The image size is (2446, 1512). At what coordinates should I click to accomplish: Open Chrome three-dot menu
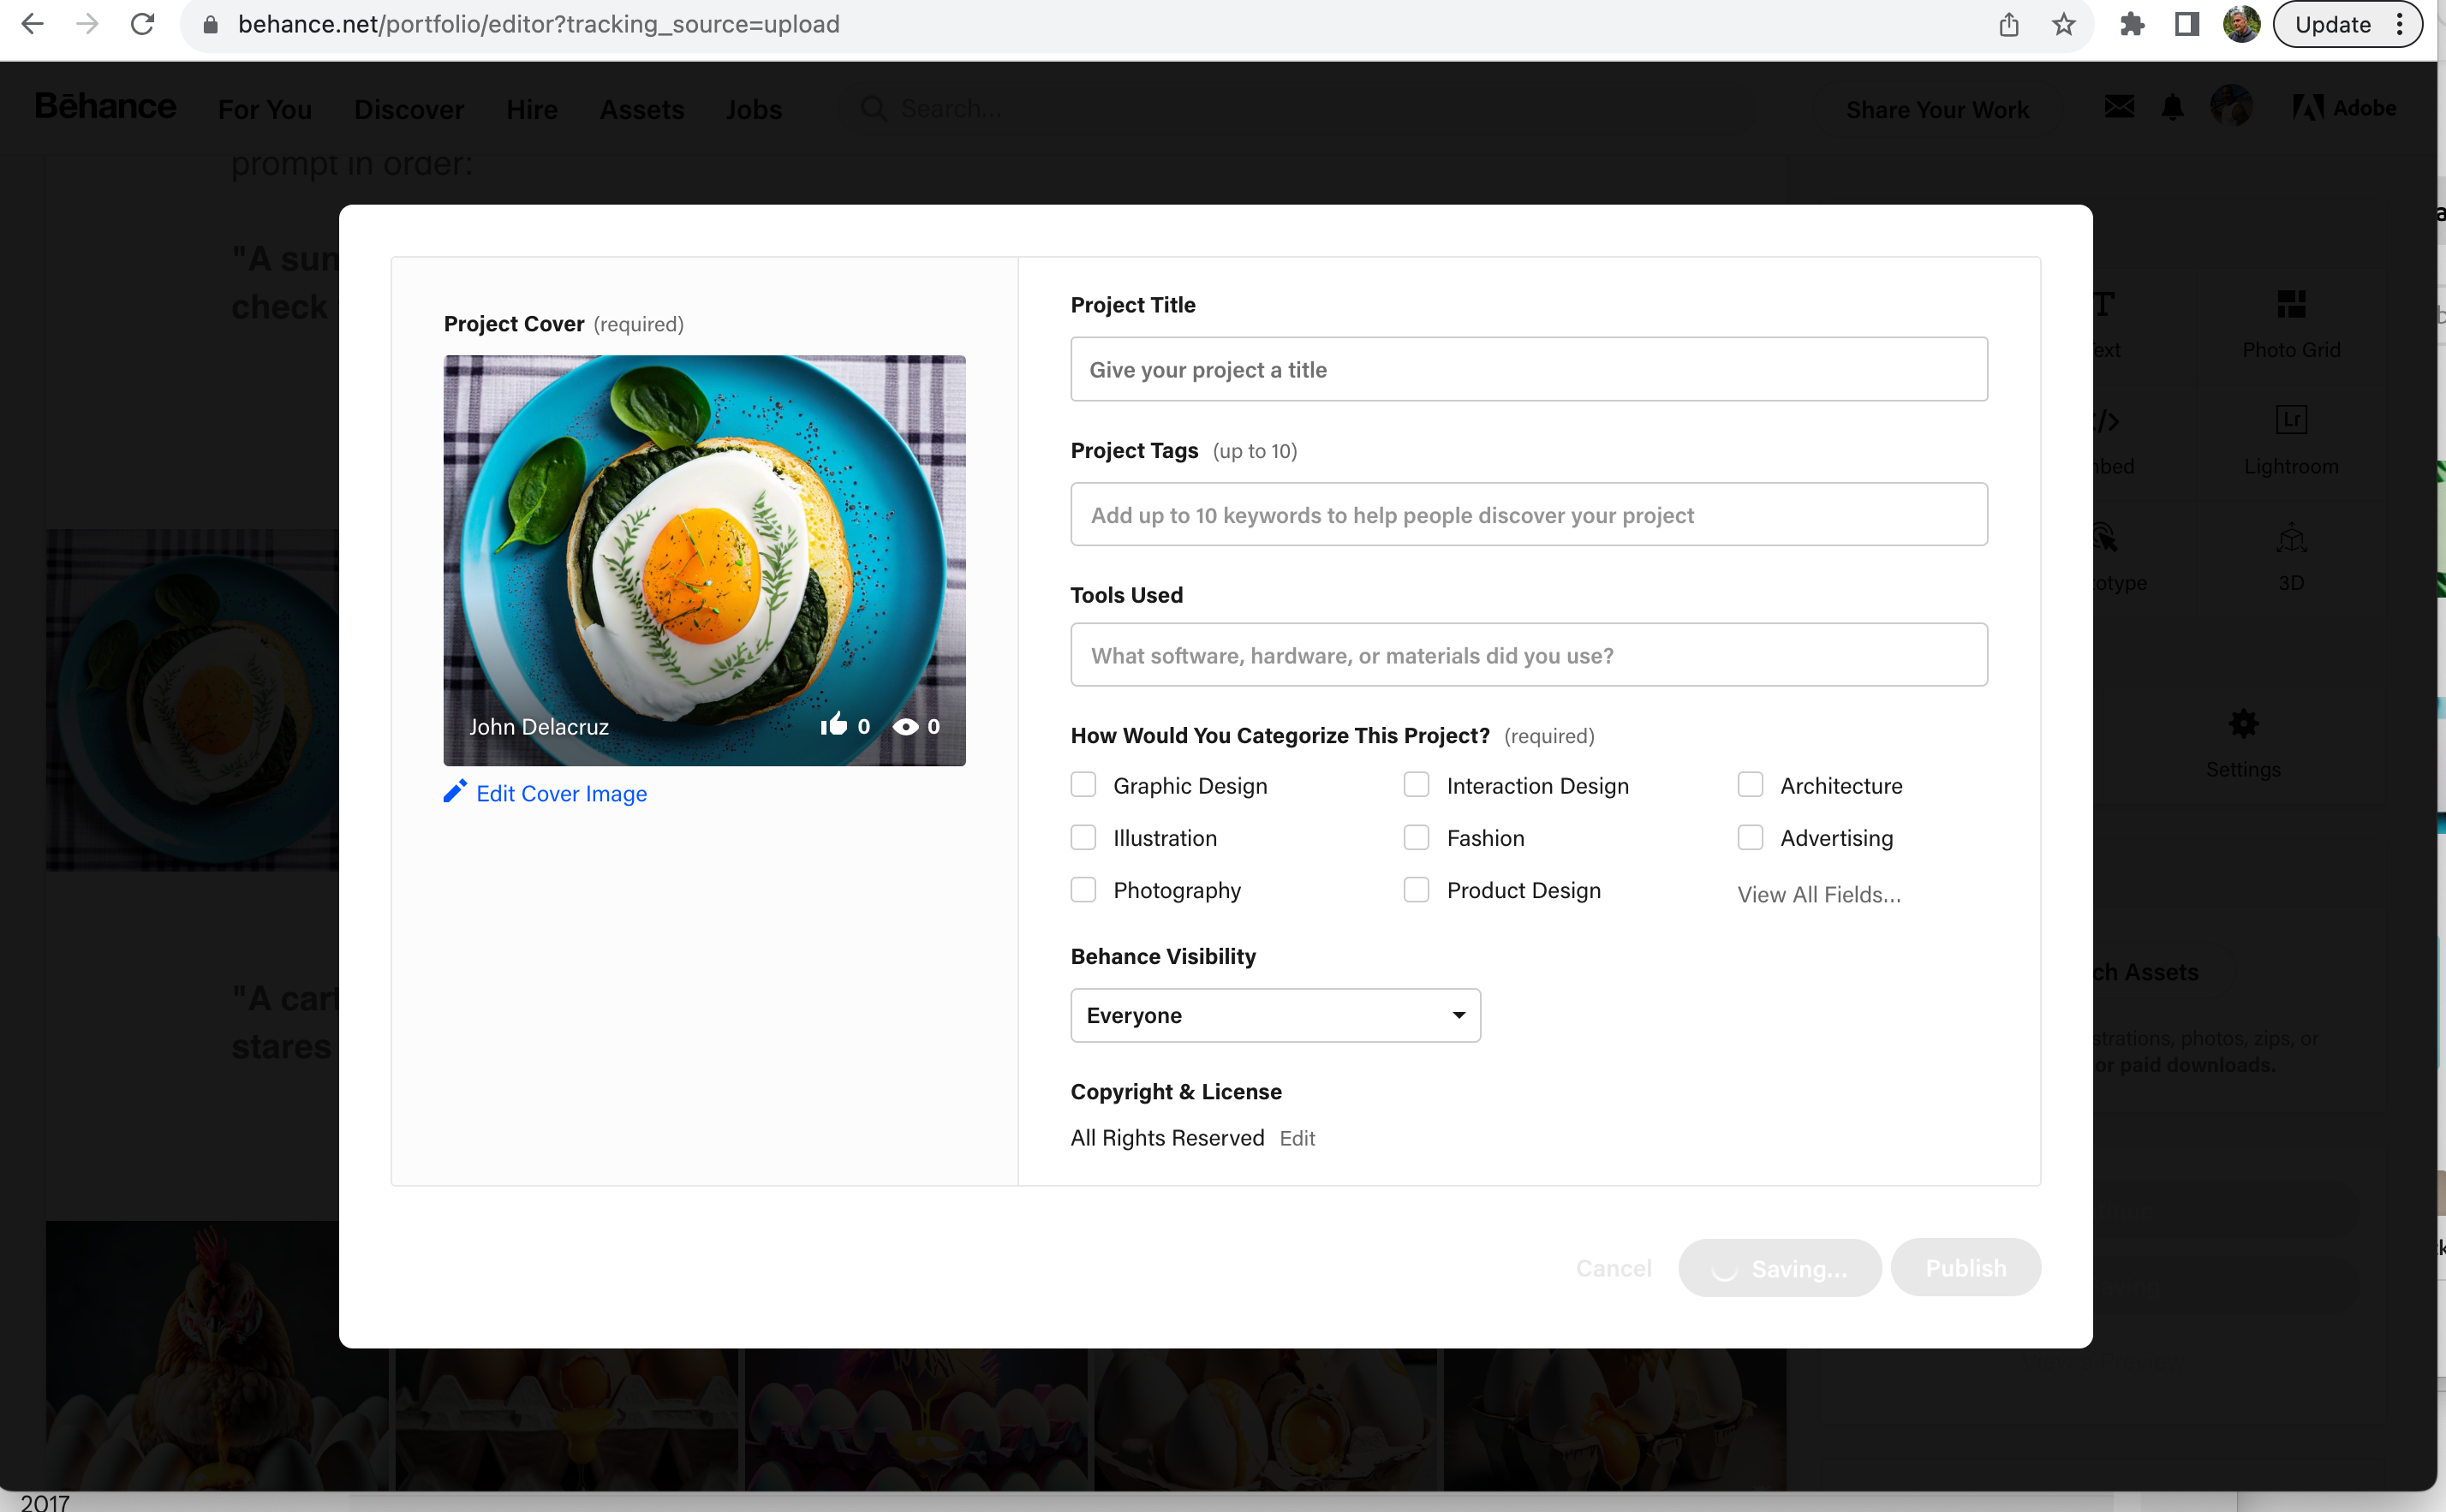(x=2400, y=24)
